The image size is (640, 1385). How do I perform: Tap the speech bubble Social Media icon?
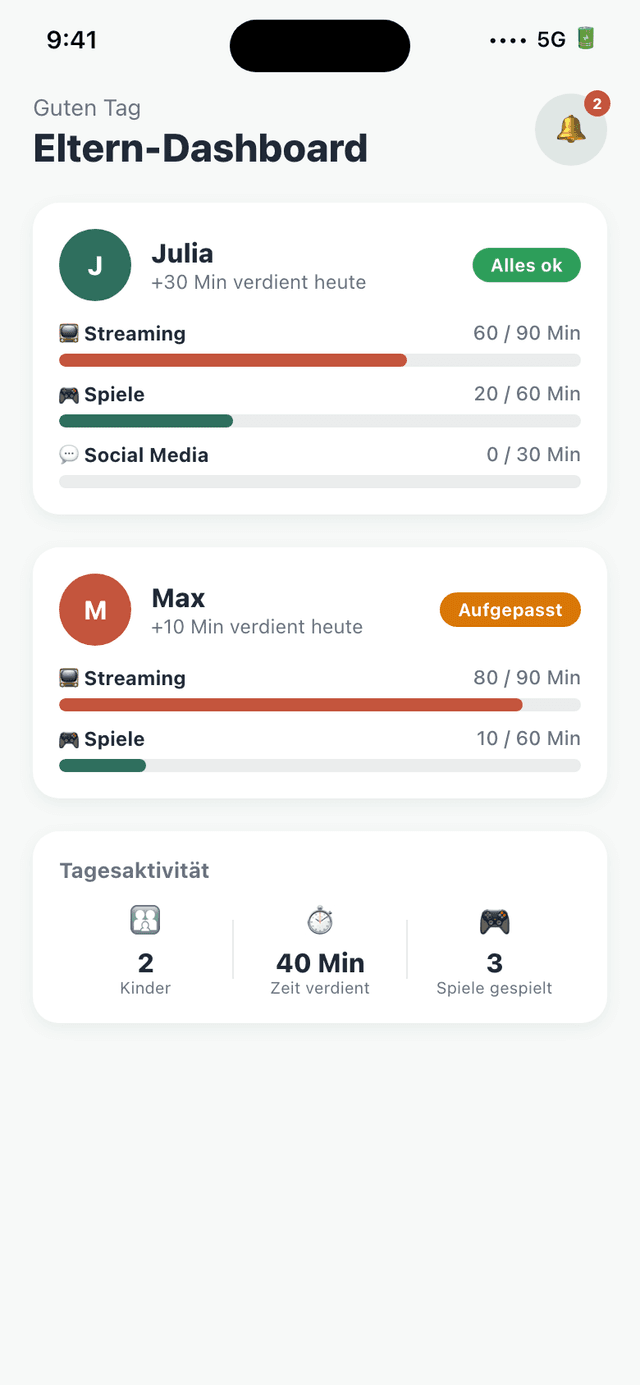click(69, 455)
